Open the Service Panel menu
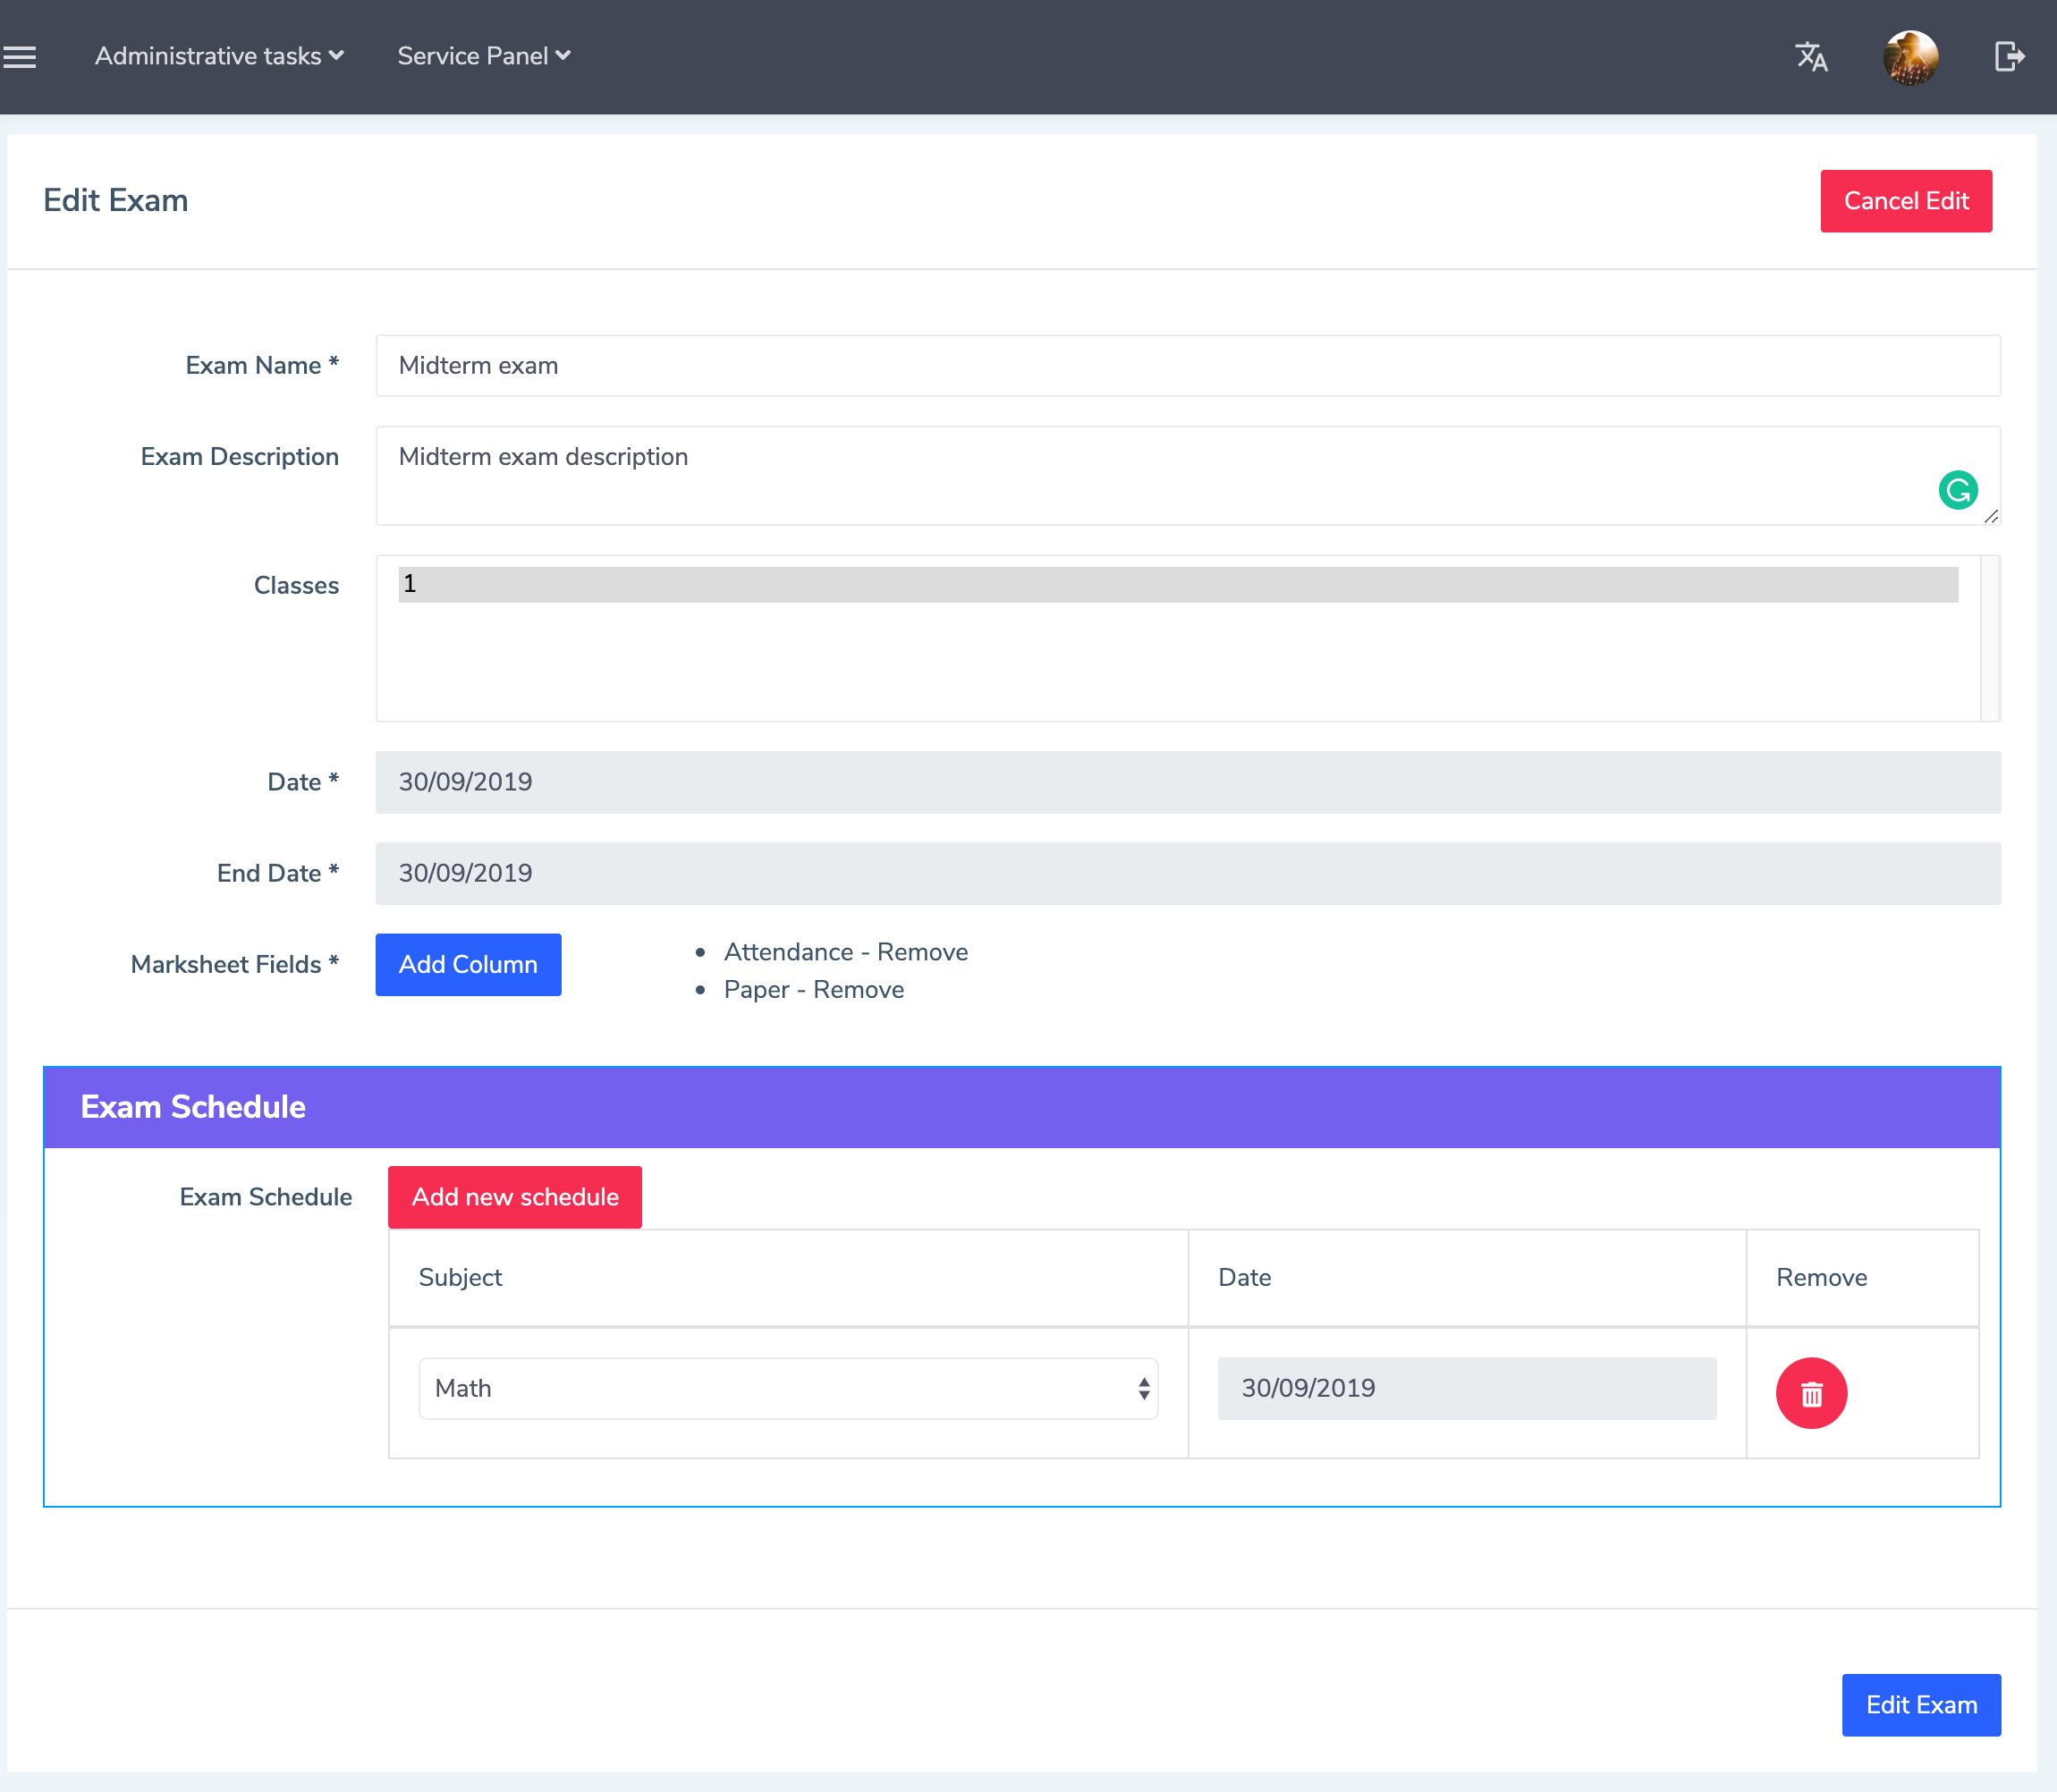 pos(484,56)
